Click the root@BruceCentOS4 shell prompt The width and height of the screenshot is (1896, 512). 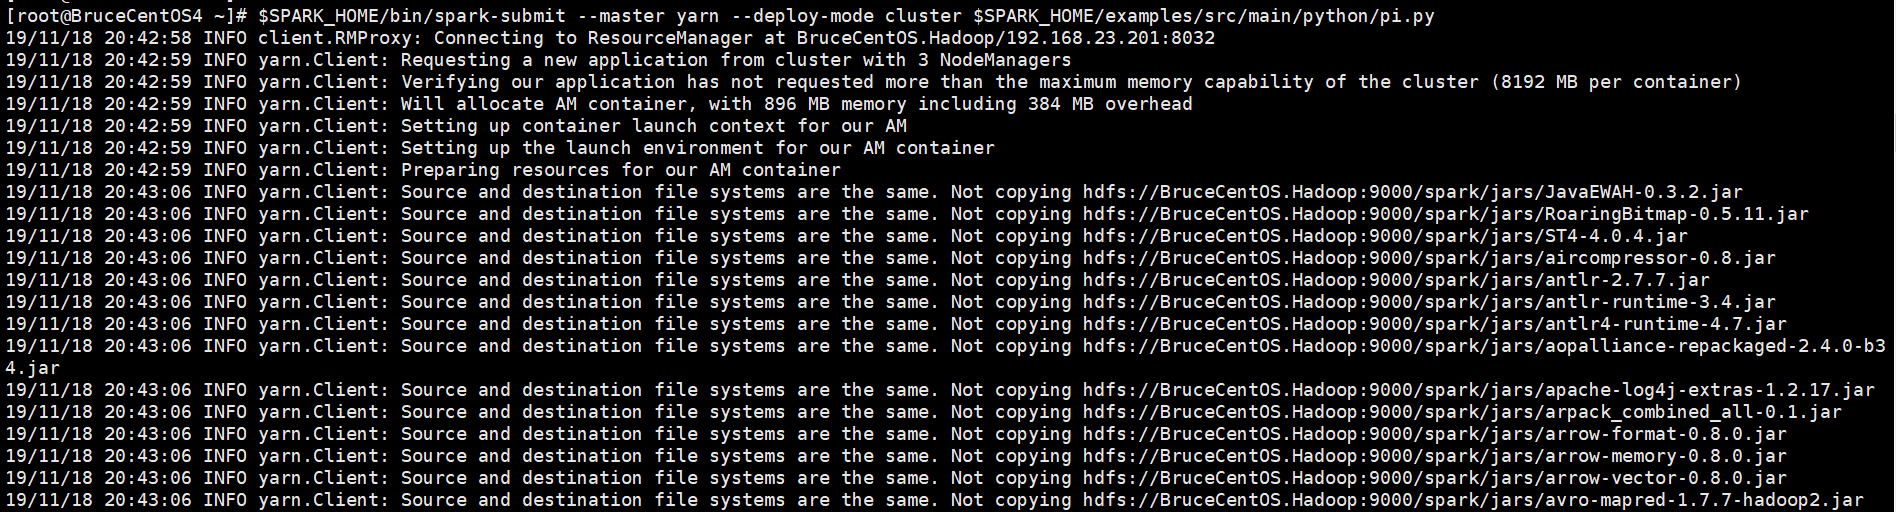pyautogui.click(x=118, y=16)
